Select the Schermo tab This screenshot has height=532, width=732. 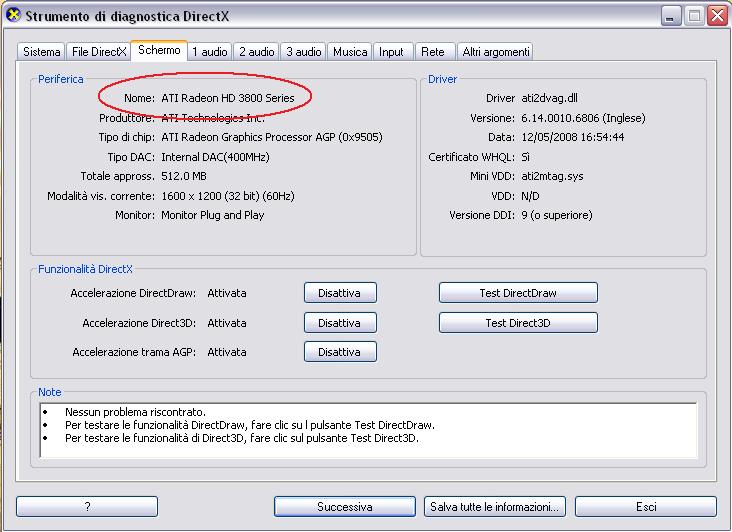tap(159, 50)
